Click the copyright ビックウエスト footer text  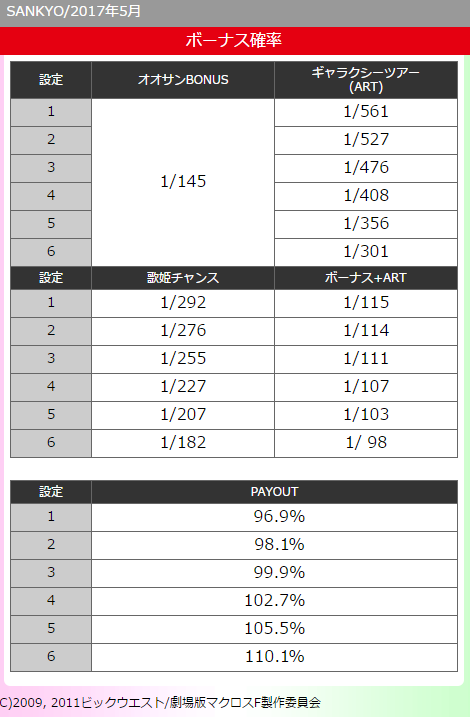pyautogui.click(x=160, y=702)
